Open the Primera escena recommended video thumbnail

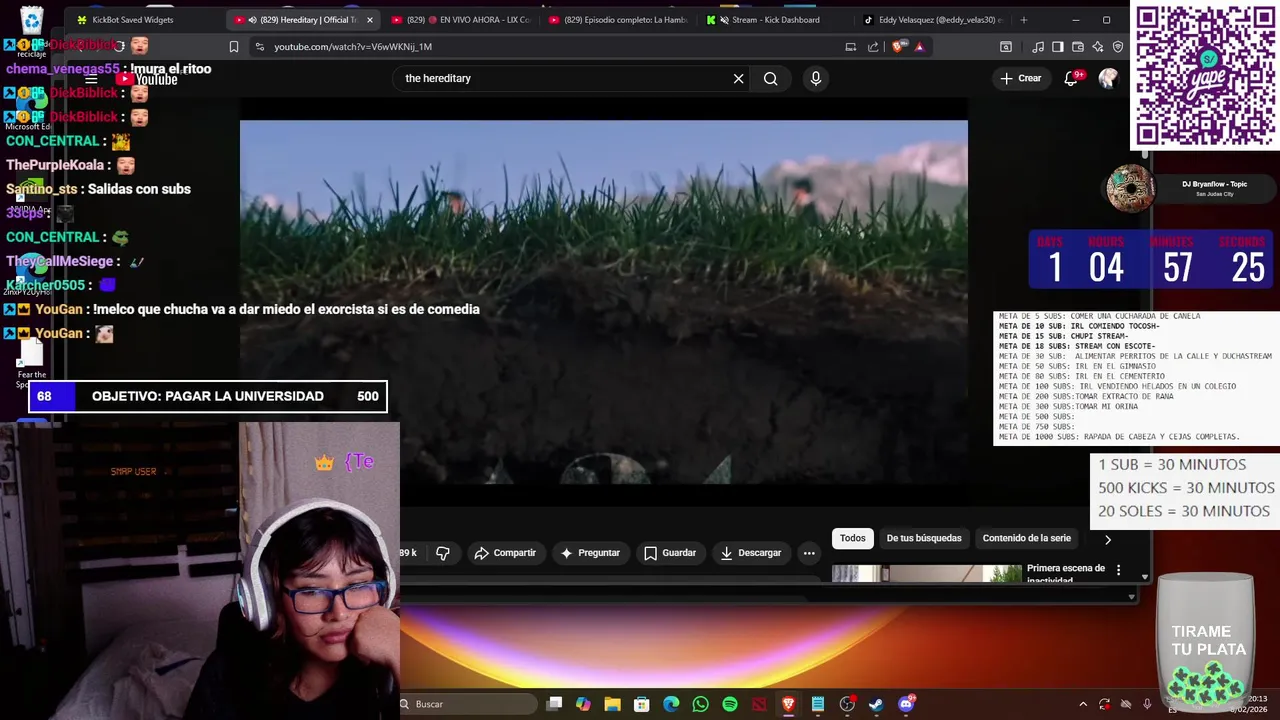tap(927, 573)
